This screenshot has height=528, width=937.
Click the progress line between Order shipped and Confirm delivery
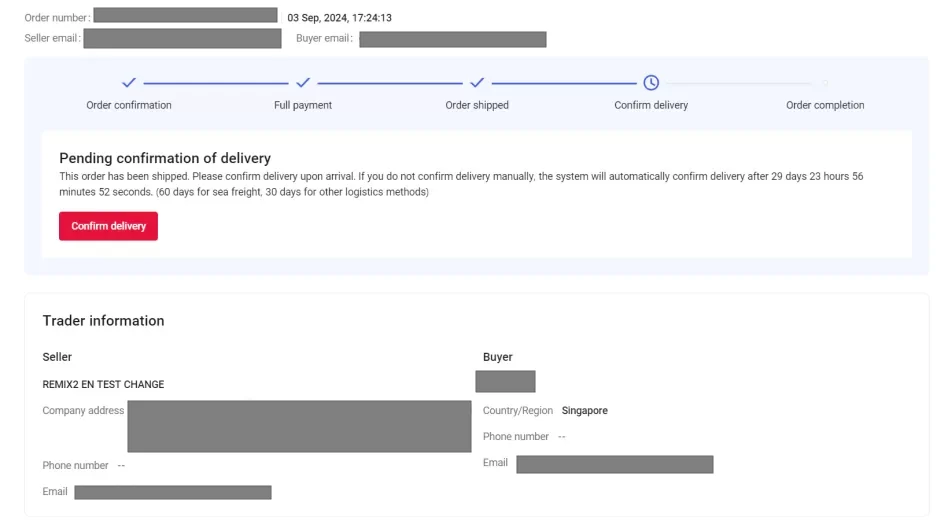[x=564, y=83]
